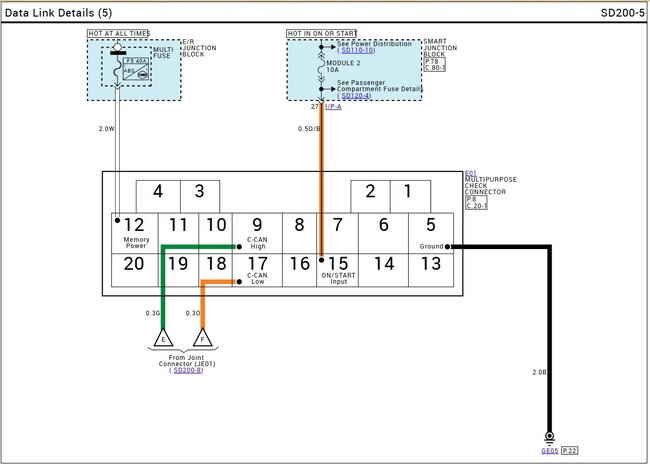This screenshot has width=650, height=465.
Task: Click the '0.5O/B' wire gauge label
Action: point(309,129)
